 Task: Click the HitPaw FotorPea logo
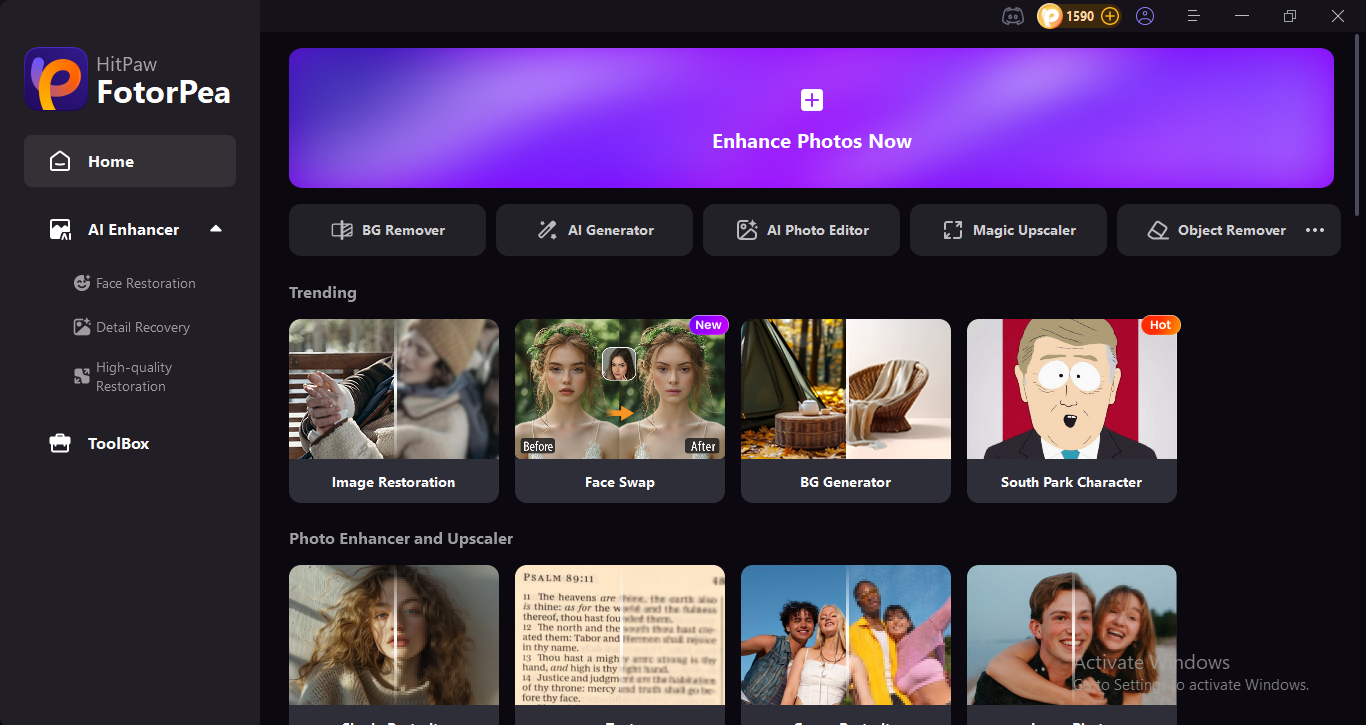56,81
